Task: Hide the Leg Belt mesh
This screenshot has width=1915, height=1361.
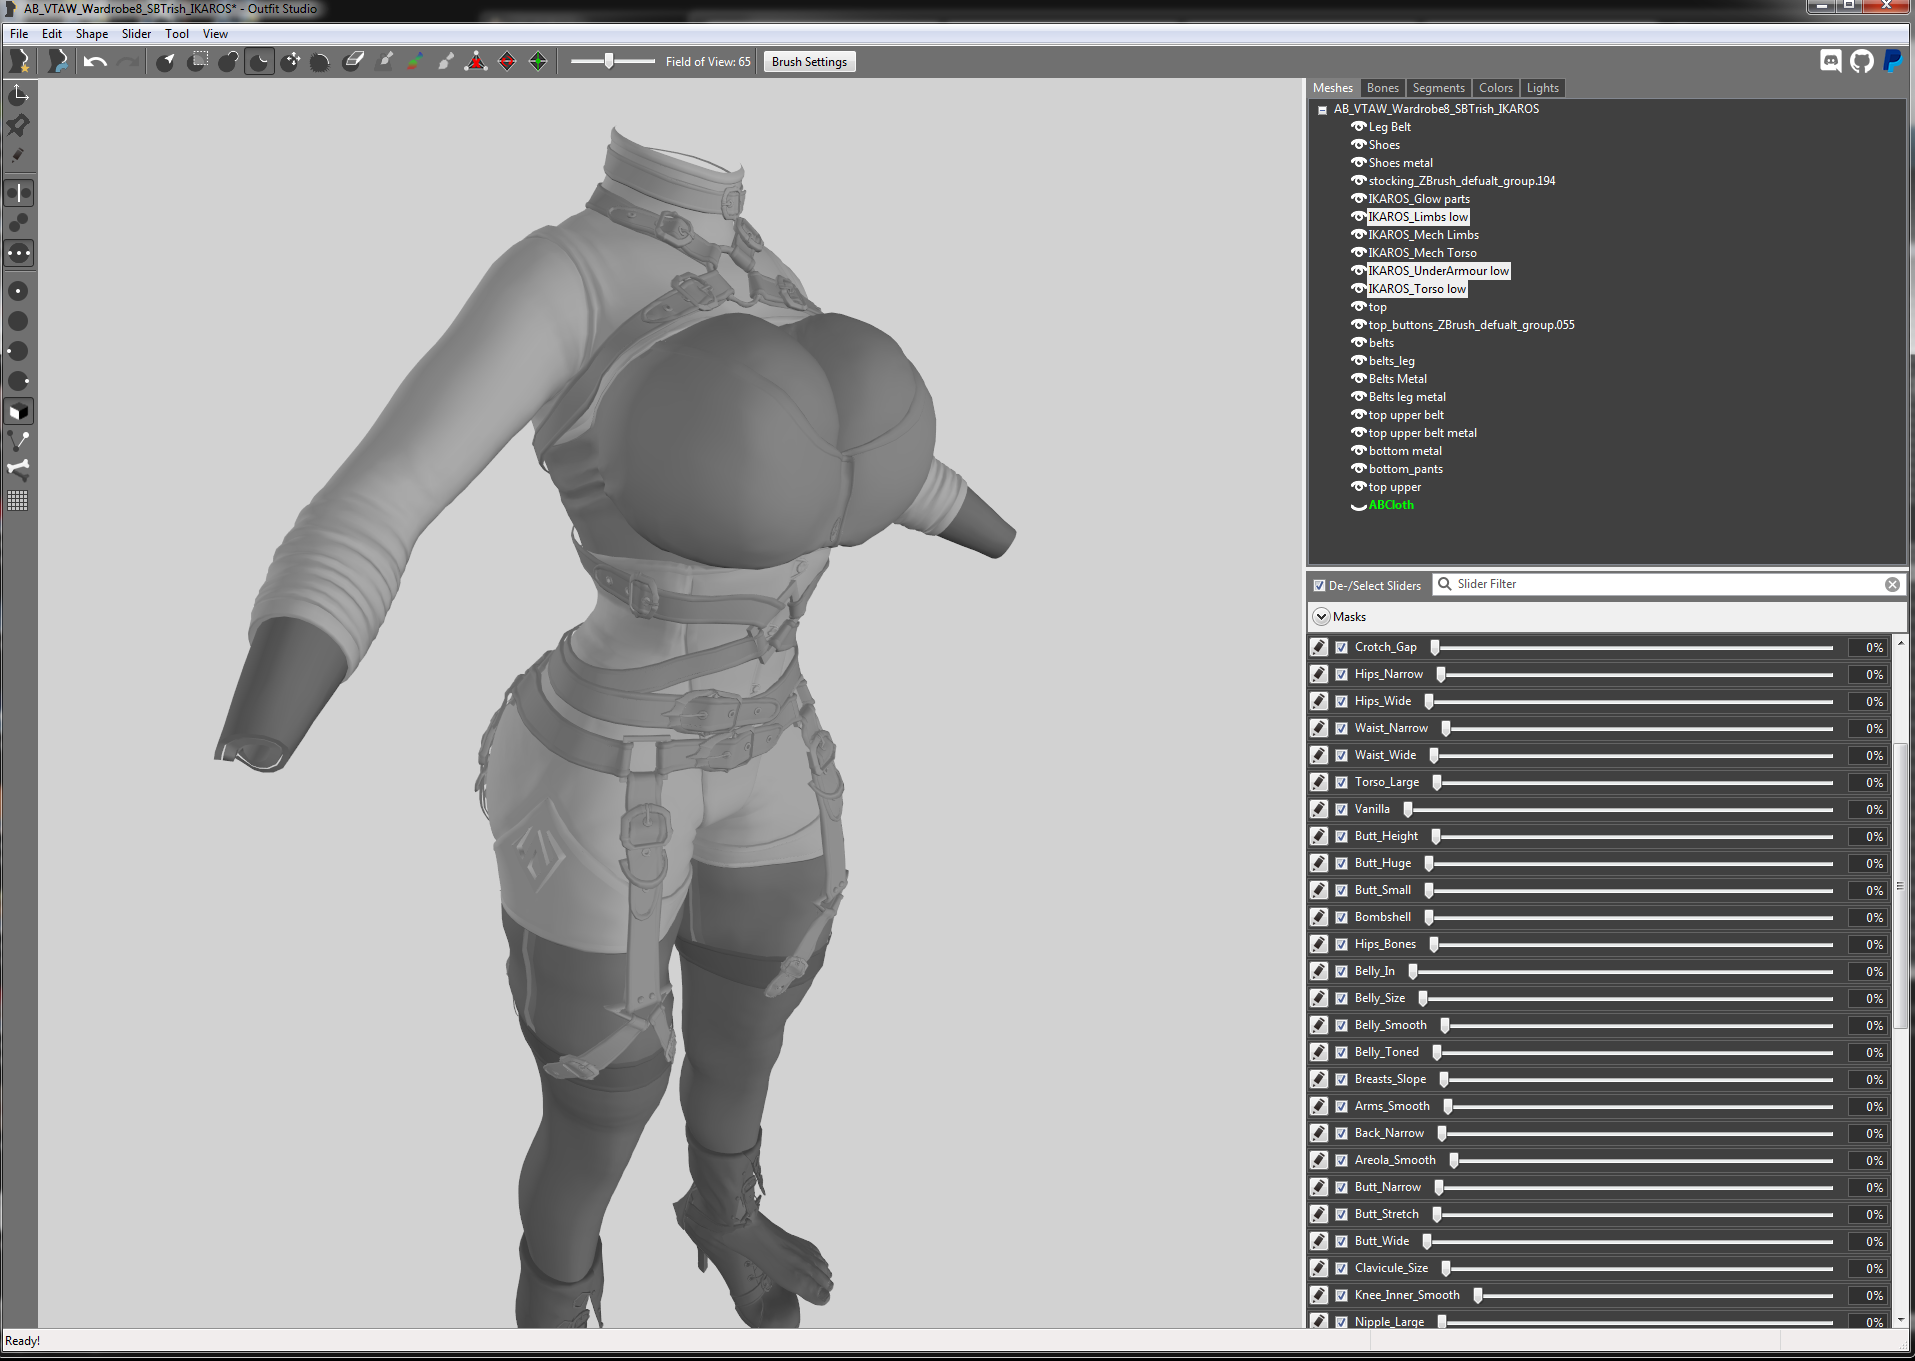Action: pos(1358,127)
